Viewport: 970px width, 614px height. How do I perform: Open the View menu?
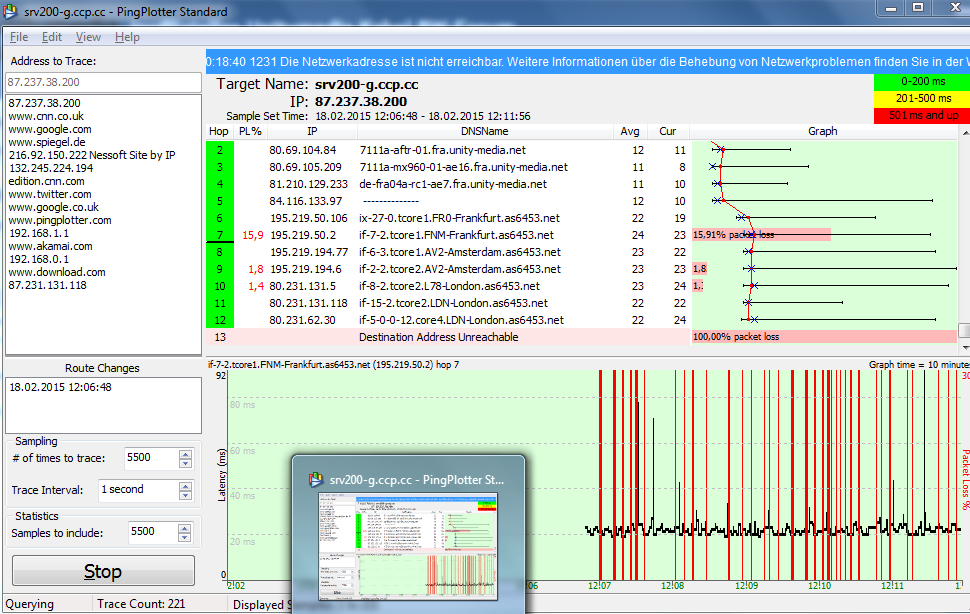pos(88,37)
